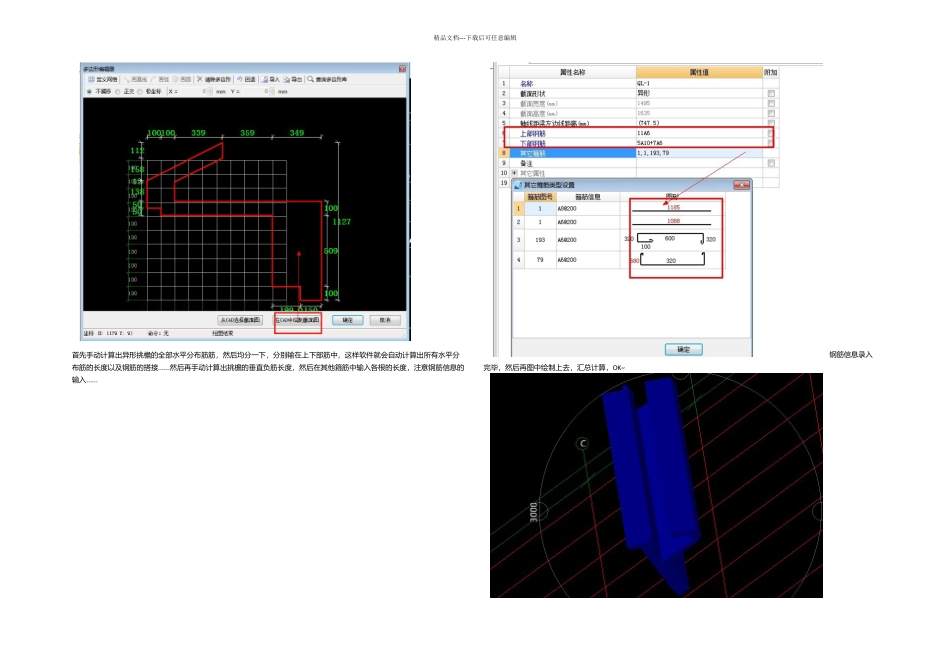Expand the 其它属性 tree row
950x672 pixels.
[x=515, y=172]
